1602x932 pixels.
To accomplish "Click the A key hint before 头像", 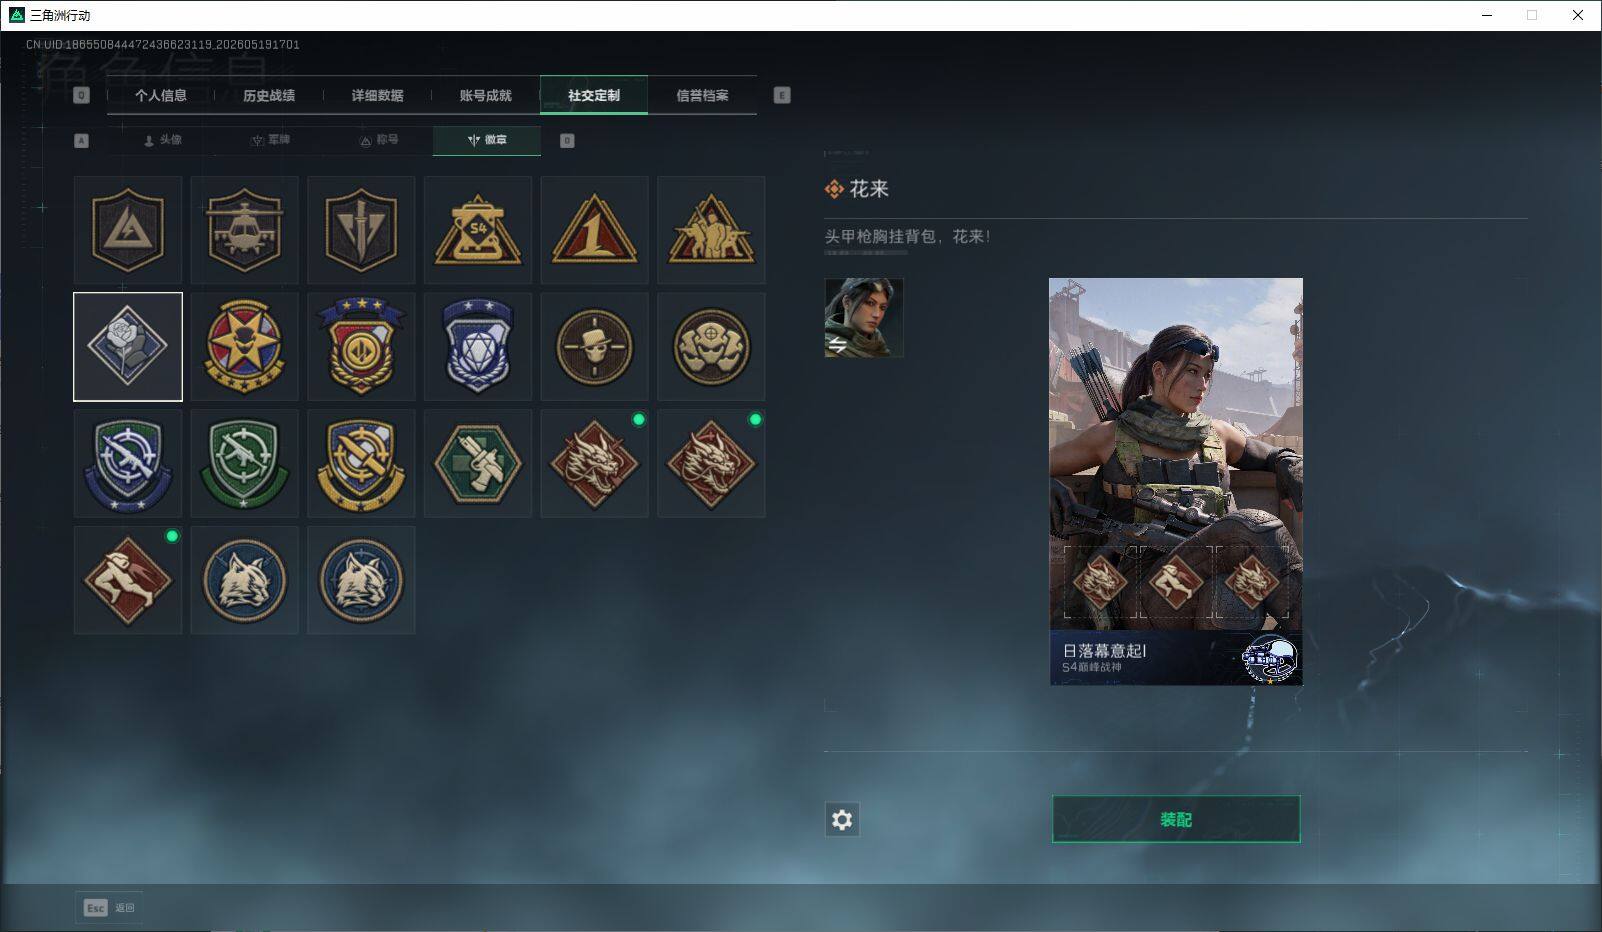I will point(82,140).
